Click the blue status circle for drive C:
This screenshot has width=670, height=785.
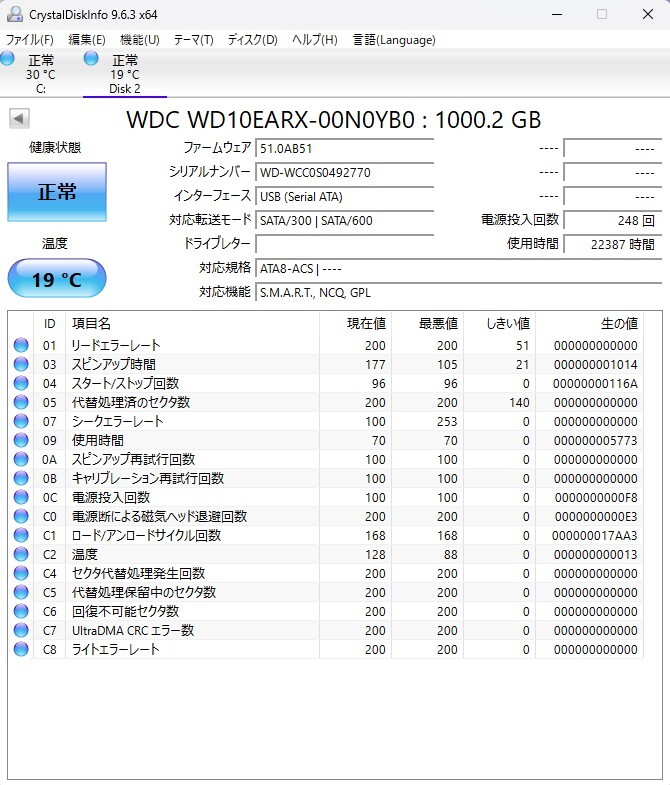(x=8, y=59)
